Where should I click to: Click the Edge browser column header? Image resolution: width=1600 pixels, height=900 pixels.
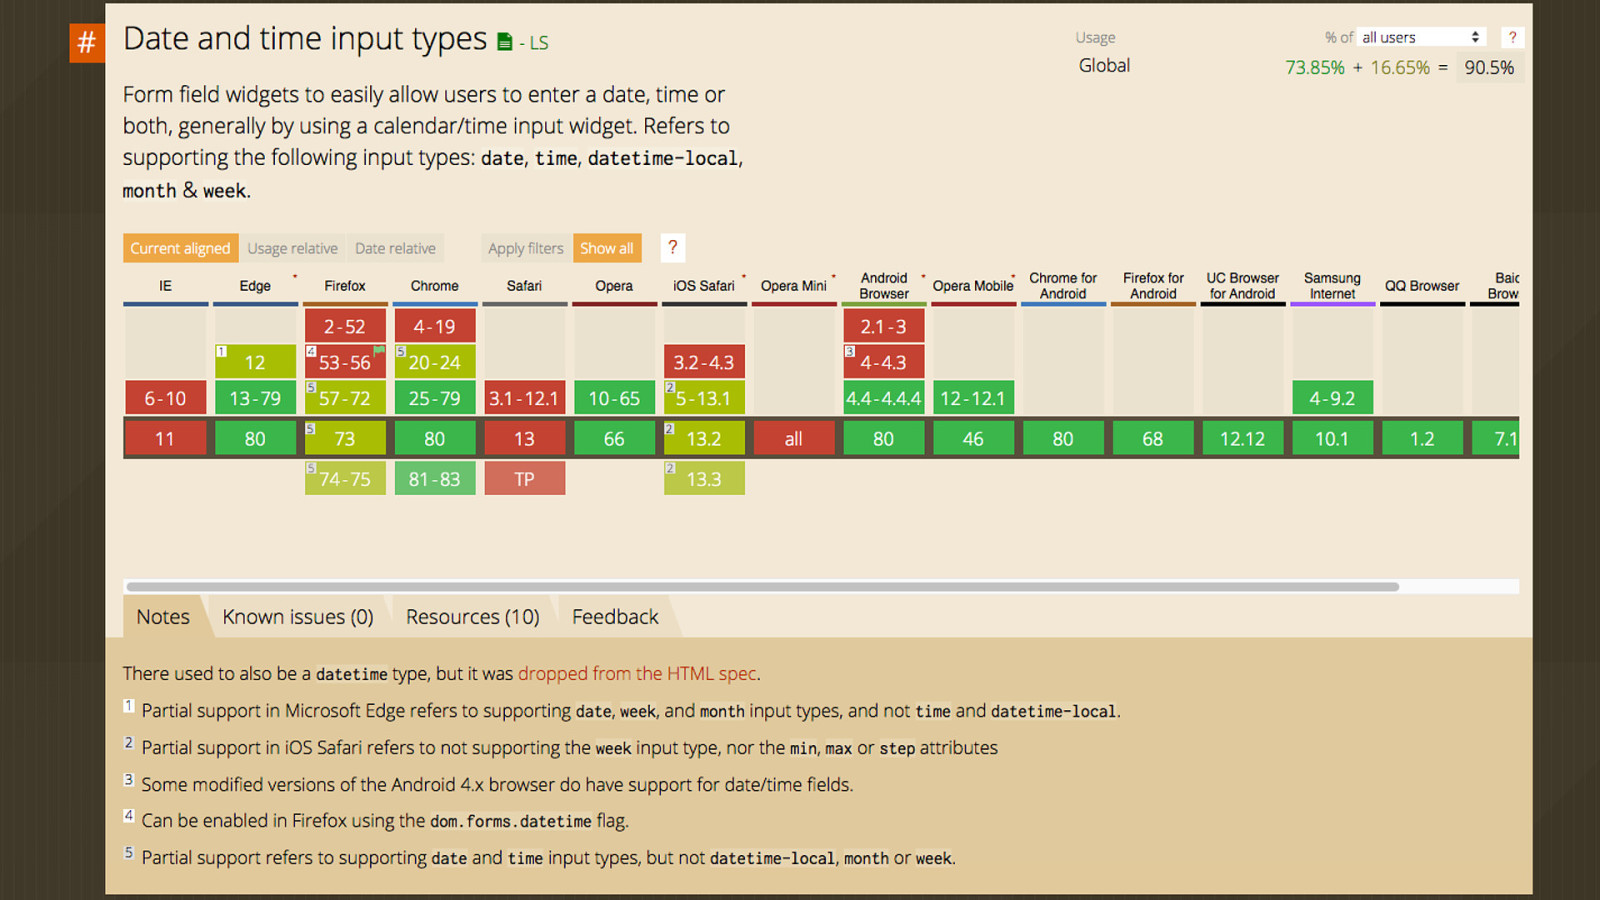(x=255, y=286)
